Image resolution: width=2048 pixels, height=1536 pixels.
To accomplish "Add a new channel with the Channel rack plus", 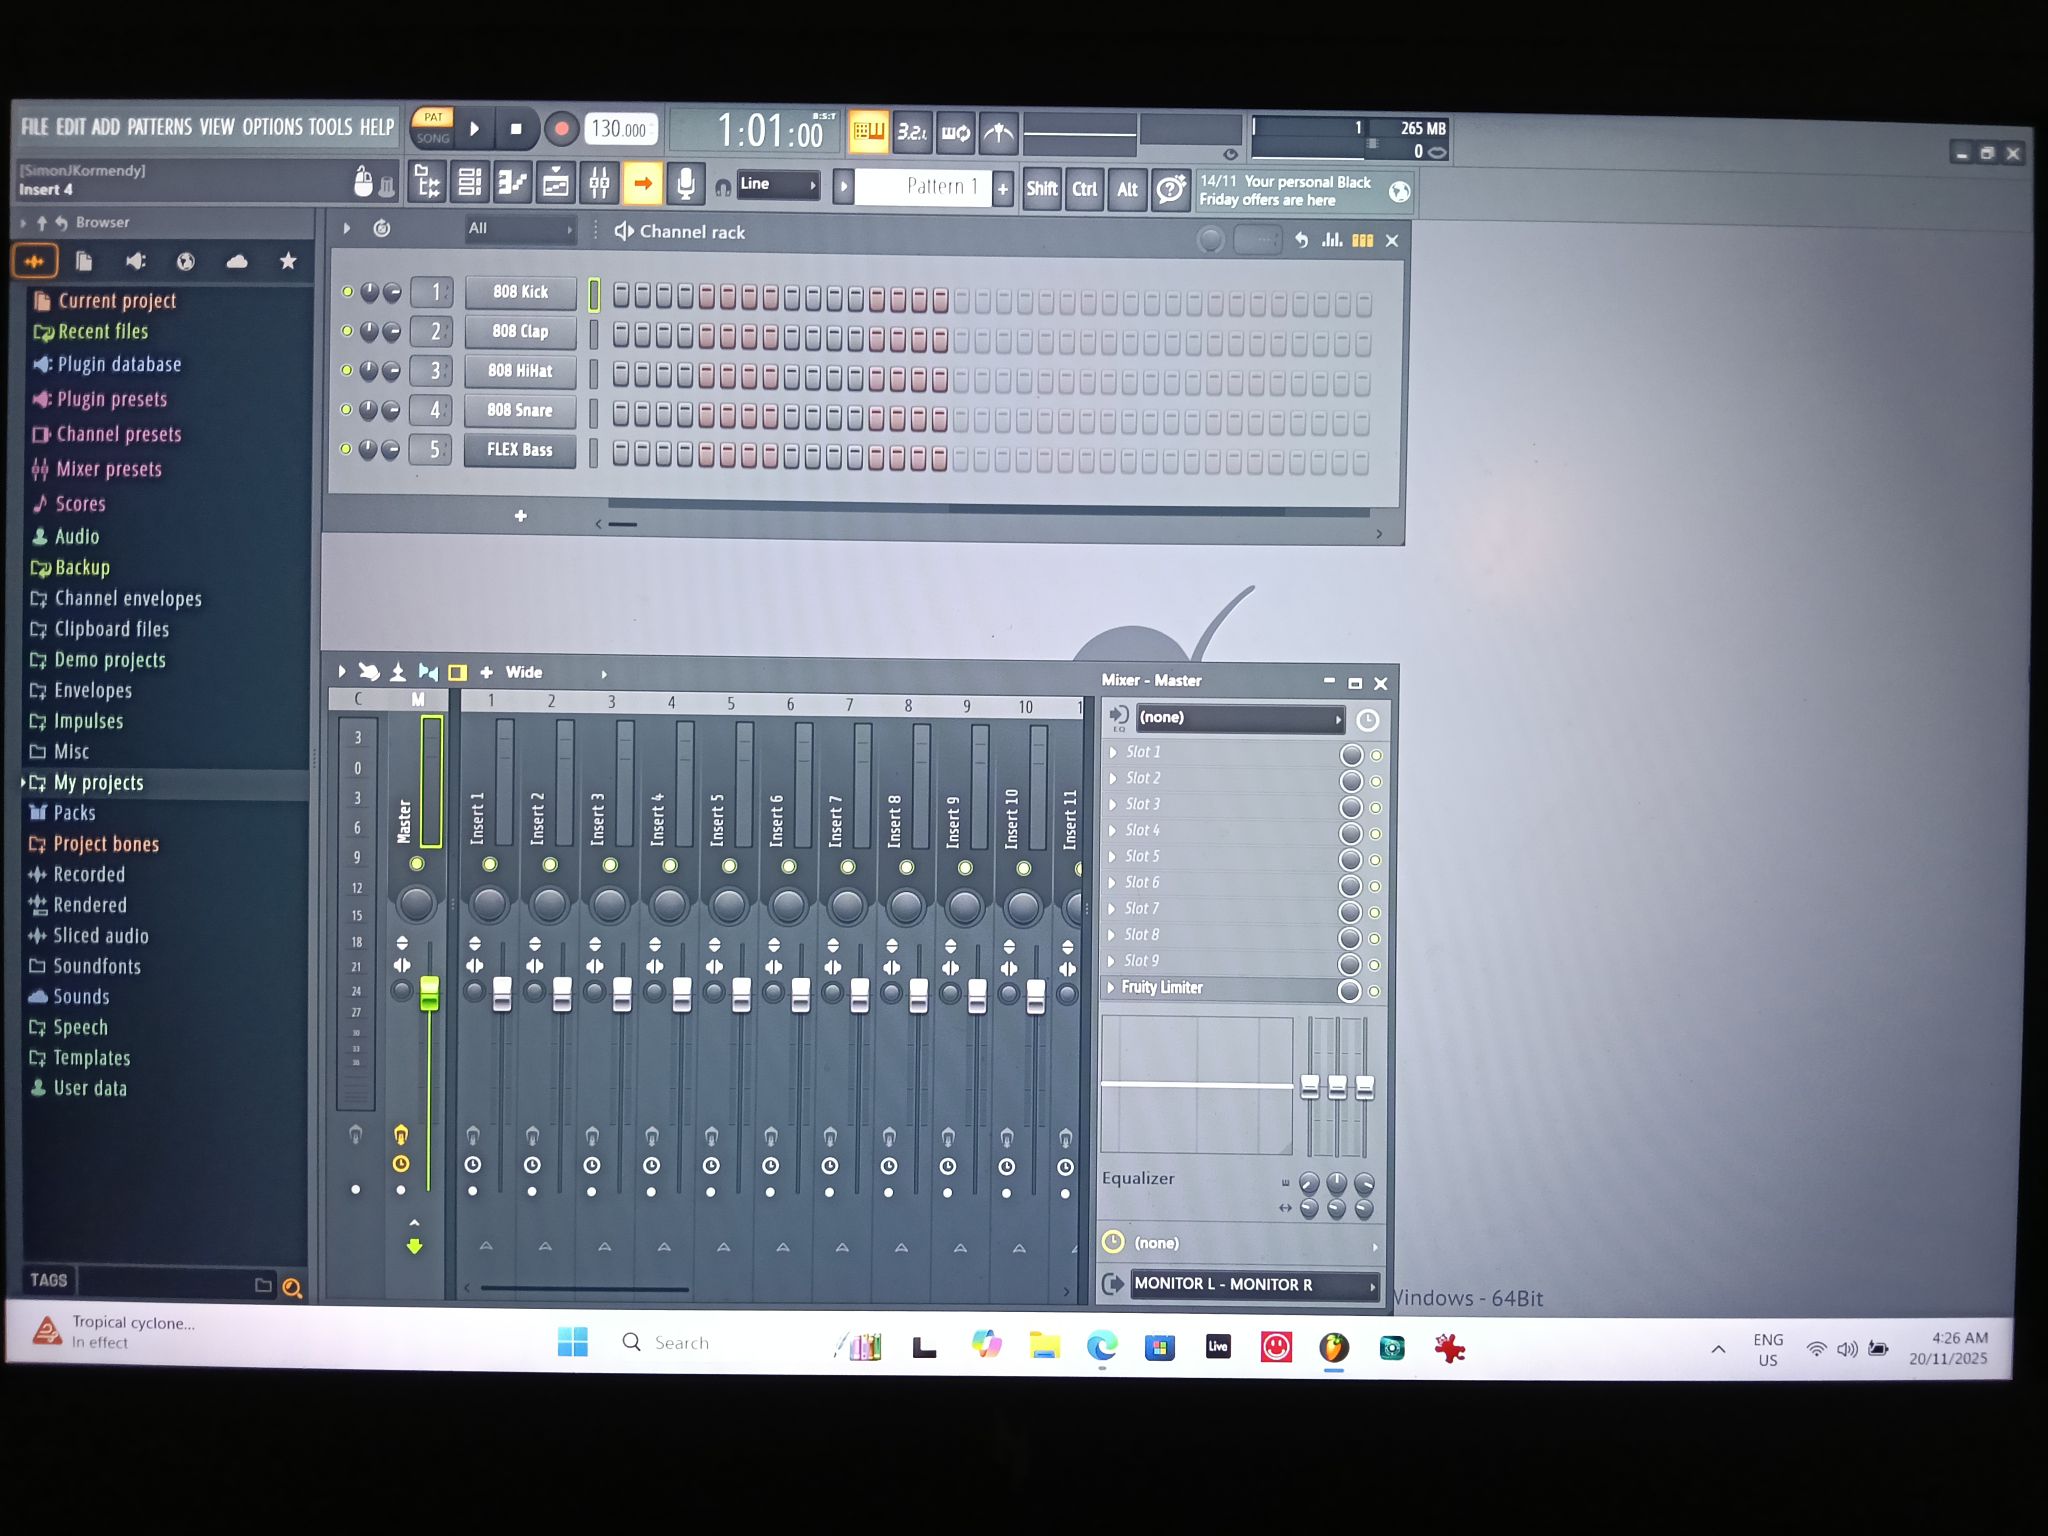I will [x=520, y=516].
